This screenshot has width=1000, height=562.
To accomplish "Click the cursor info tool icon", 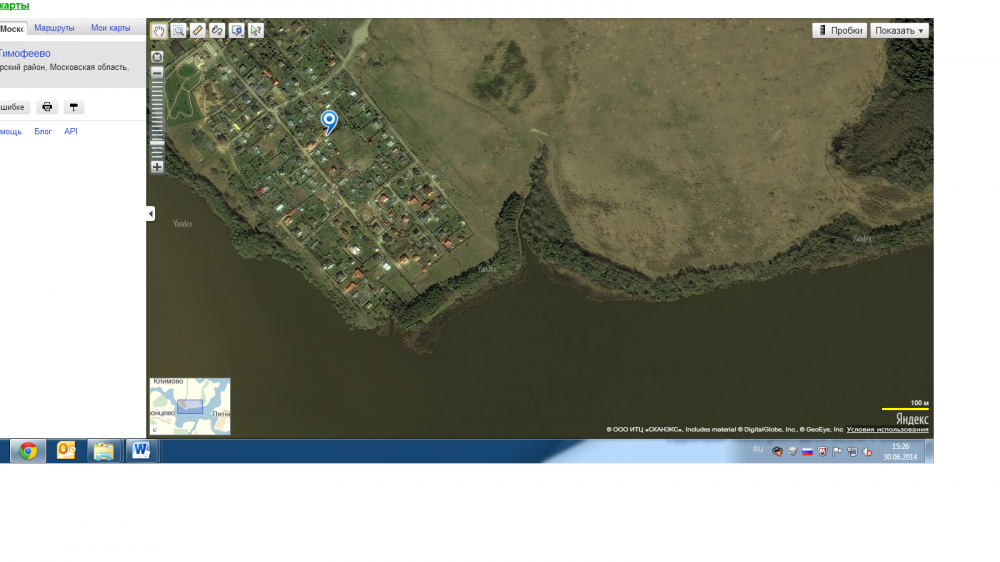I will point(256,31).
